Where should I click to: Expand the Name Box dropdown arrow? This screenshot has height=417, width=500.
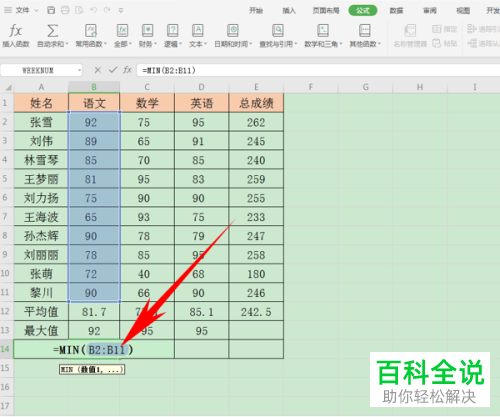(x=79, y=70)
